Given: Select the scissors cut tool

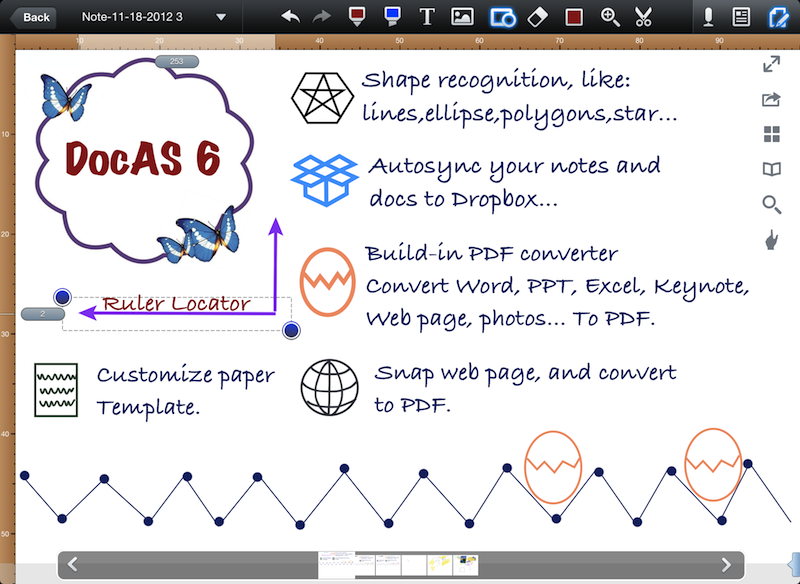Looking at the screenshot, I should pos(644,17).
